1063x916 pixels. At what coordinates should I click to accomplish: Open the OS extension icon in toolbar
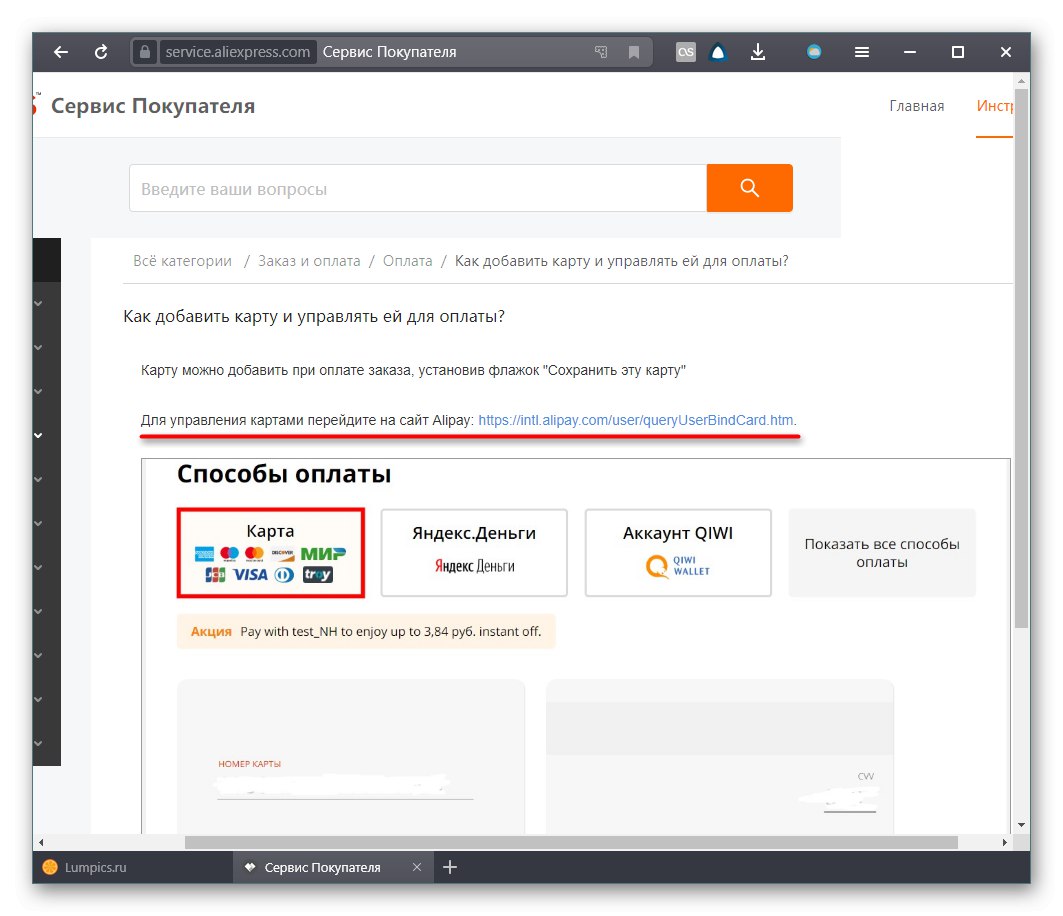tap(685, 52)
